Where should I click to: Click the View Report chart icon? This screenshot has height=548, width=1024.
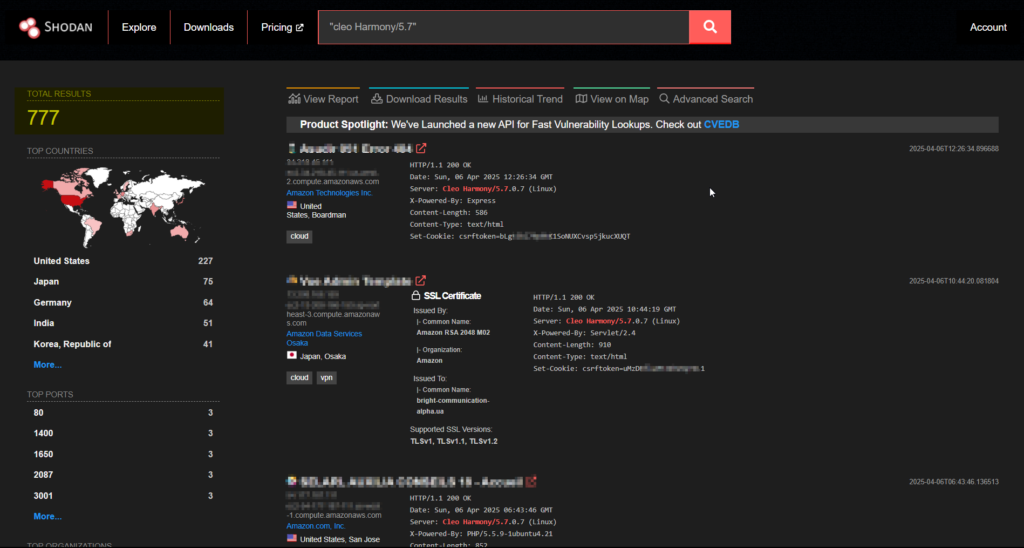(x=295, y=99)
